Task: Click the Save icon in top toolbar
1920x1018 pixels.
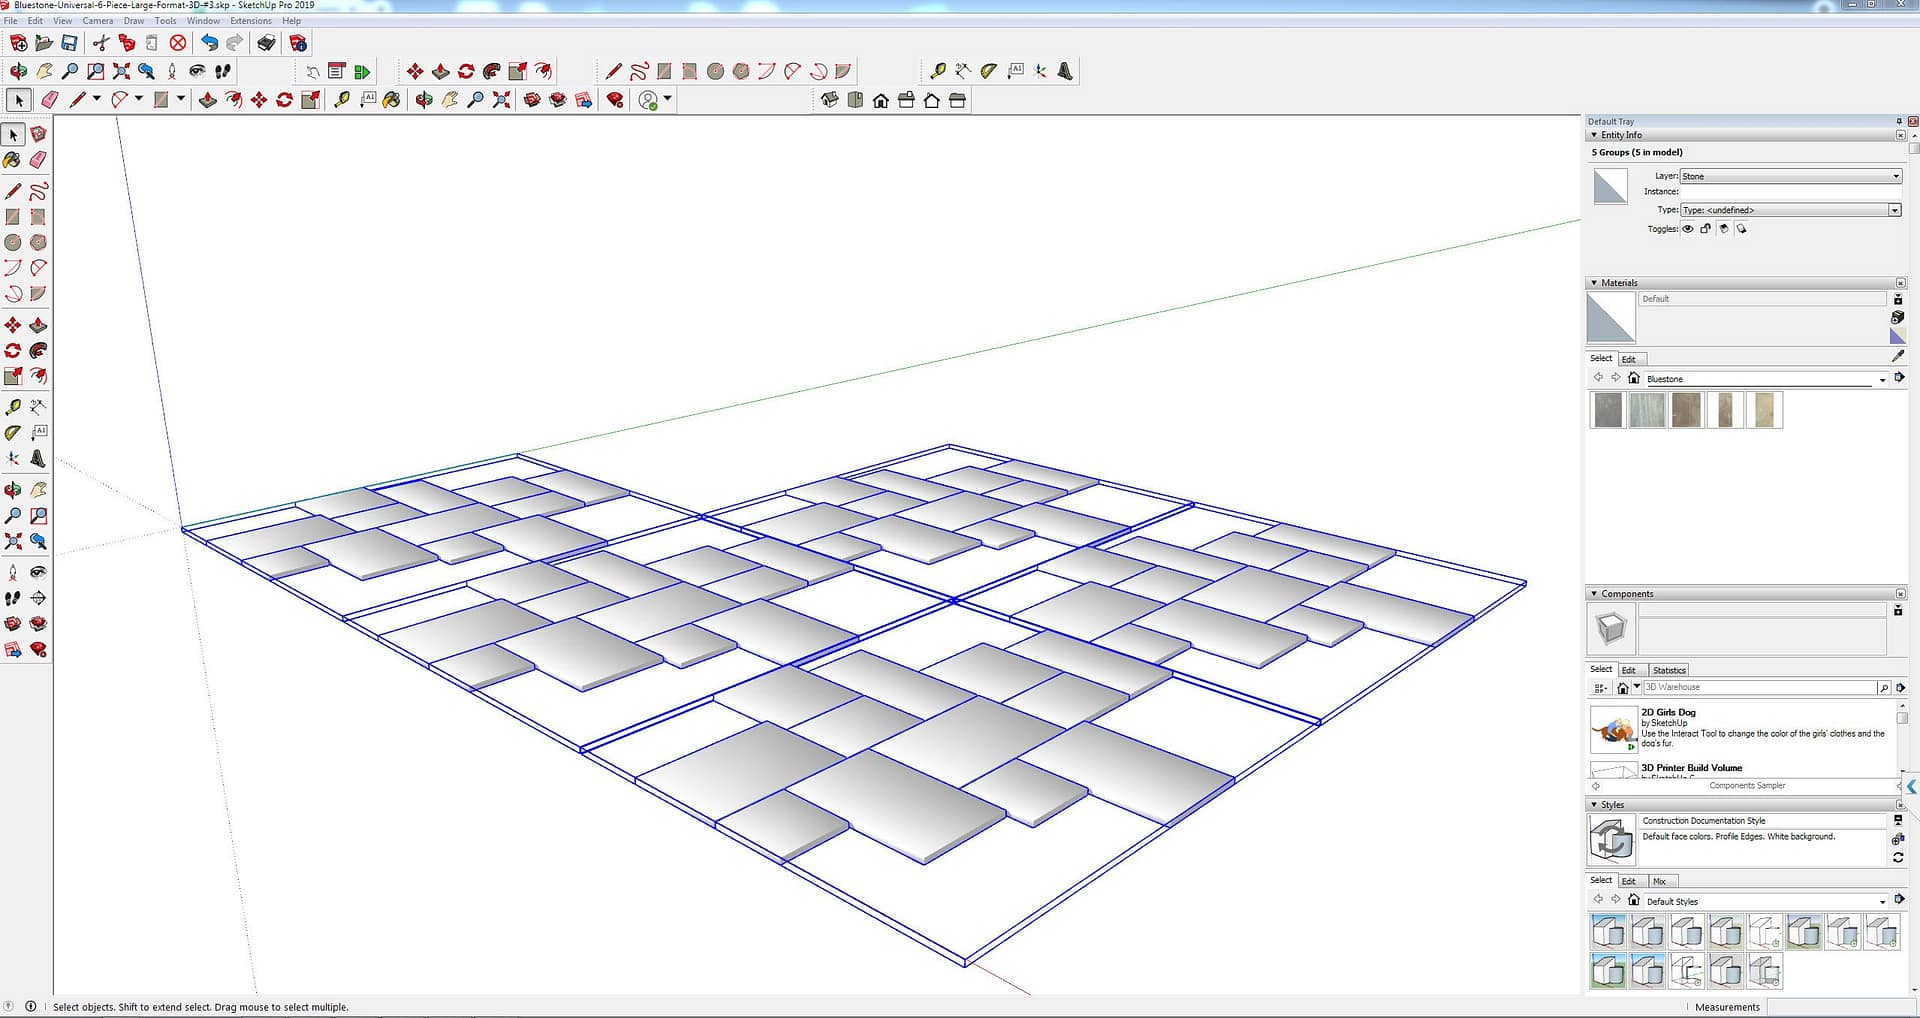Action: coord(69,43)
